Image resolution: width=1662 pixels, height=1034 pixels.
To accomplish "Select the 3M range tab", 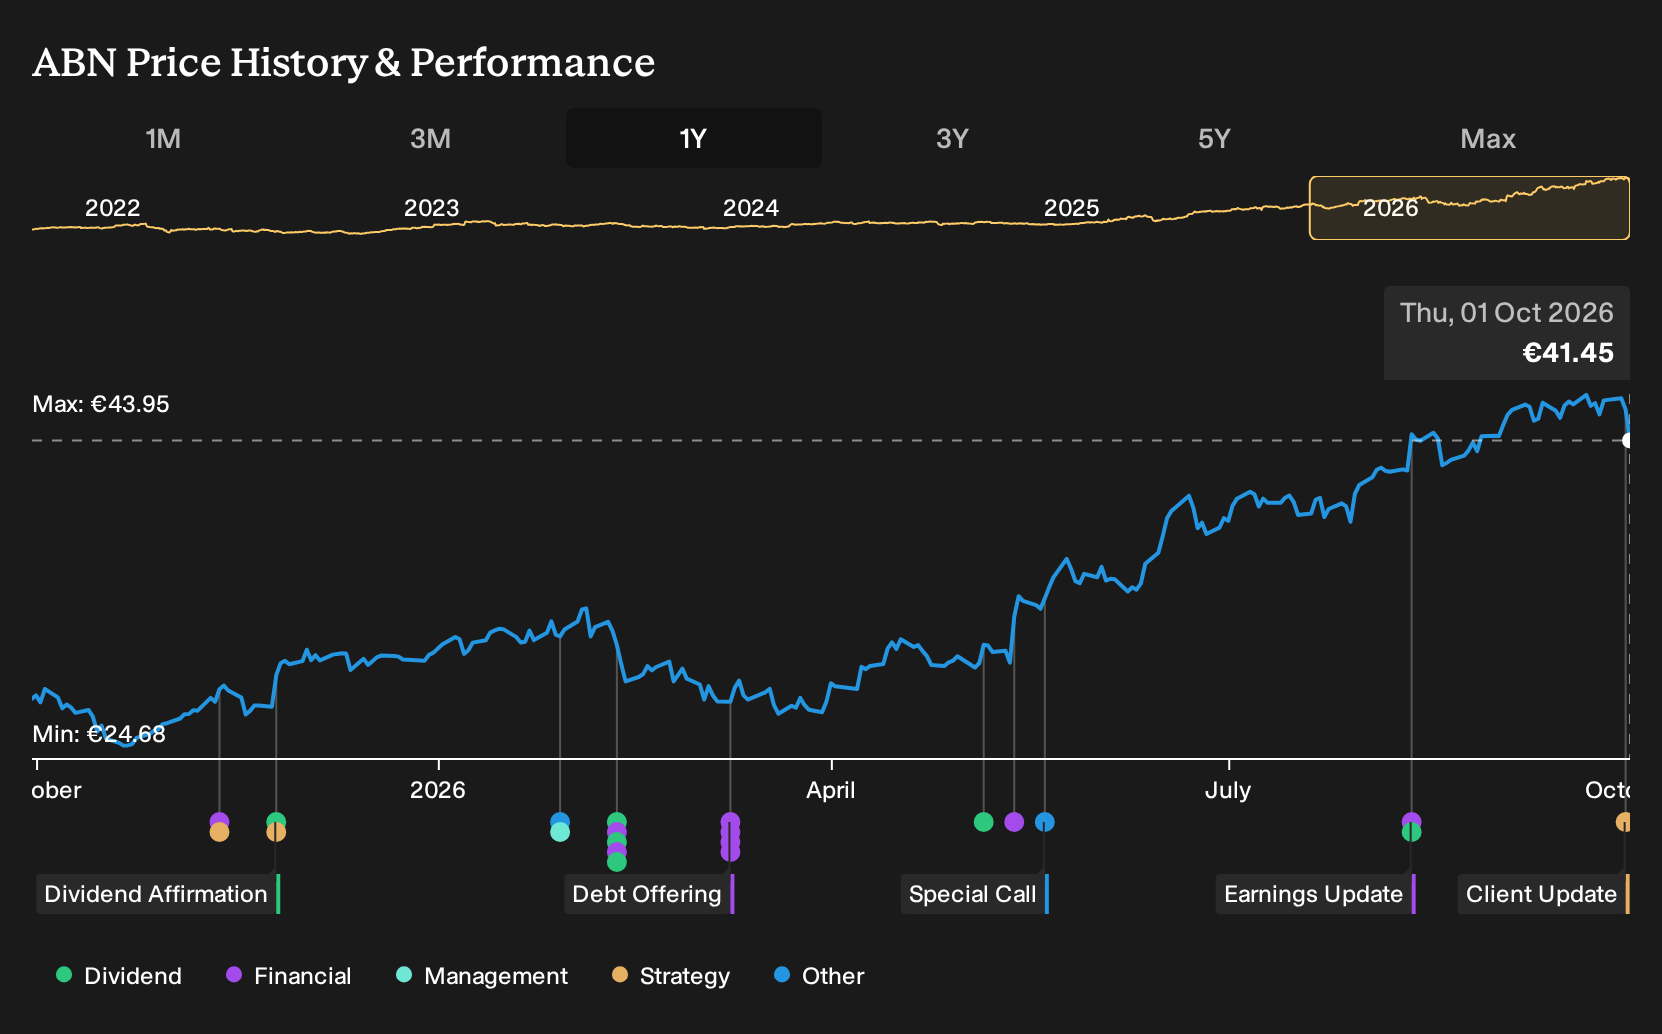I will (x=430, y=138).
